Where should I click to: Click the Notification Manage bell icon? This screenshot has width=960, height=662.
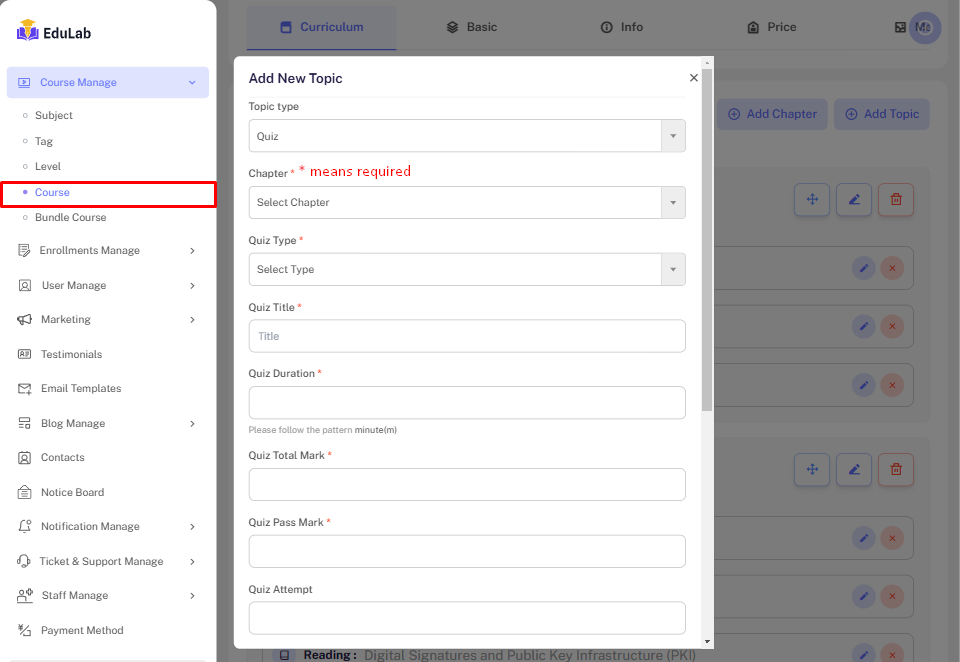click(x=24, y=527)
